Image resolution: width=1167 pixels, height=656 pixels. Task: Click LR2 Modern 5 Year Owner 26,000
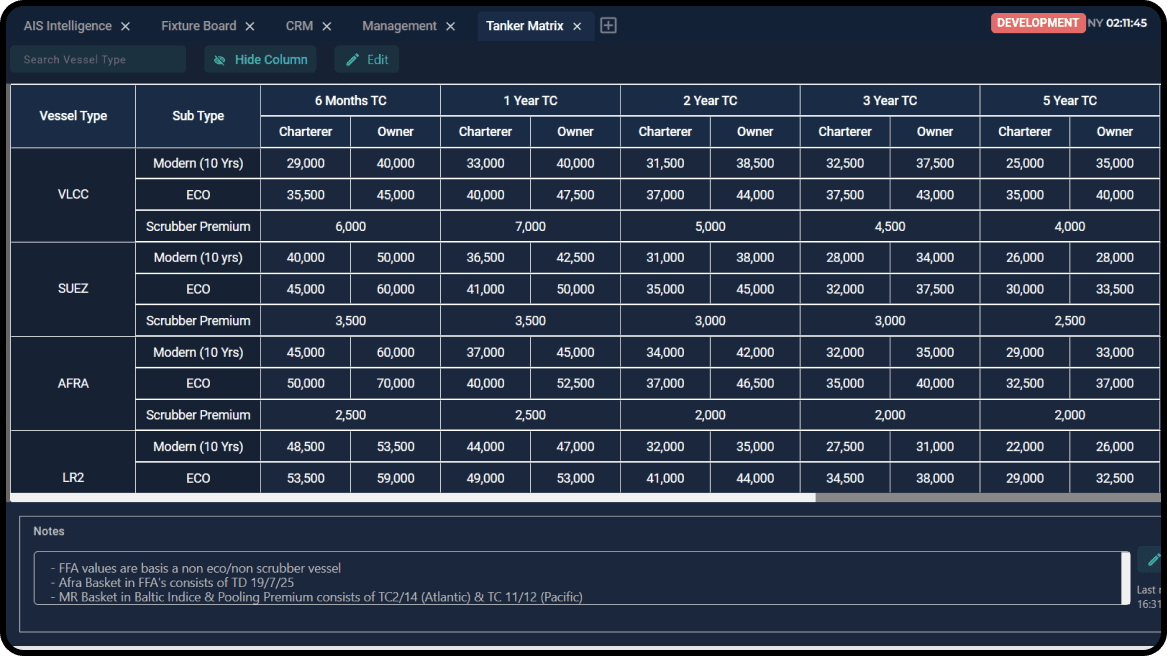[1114, 447]
